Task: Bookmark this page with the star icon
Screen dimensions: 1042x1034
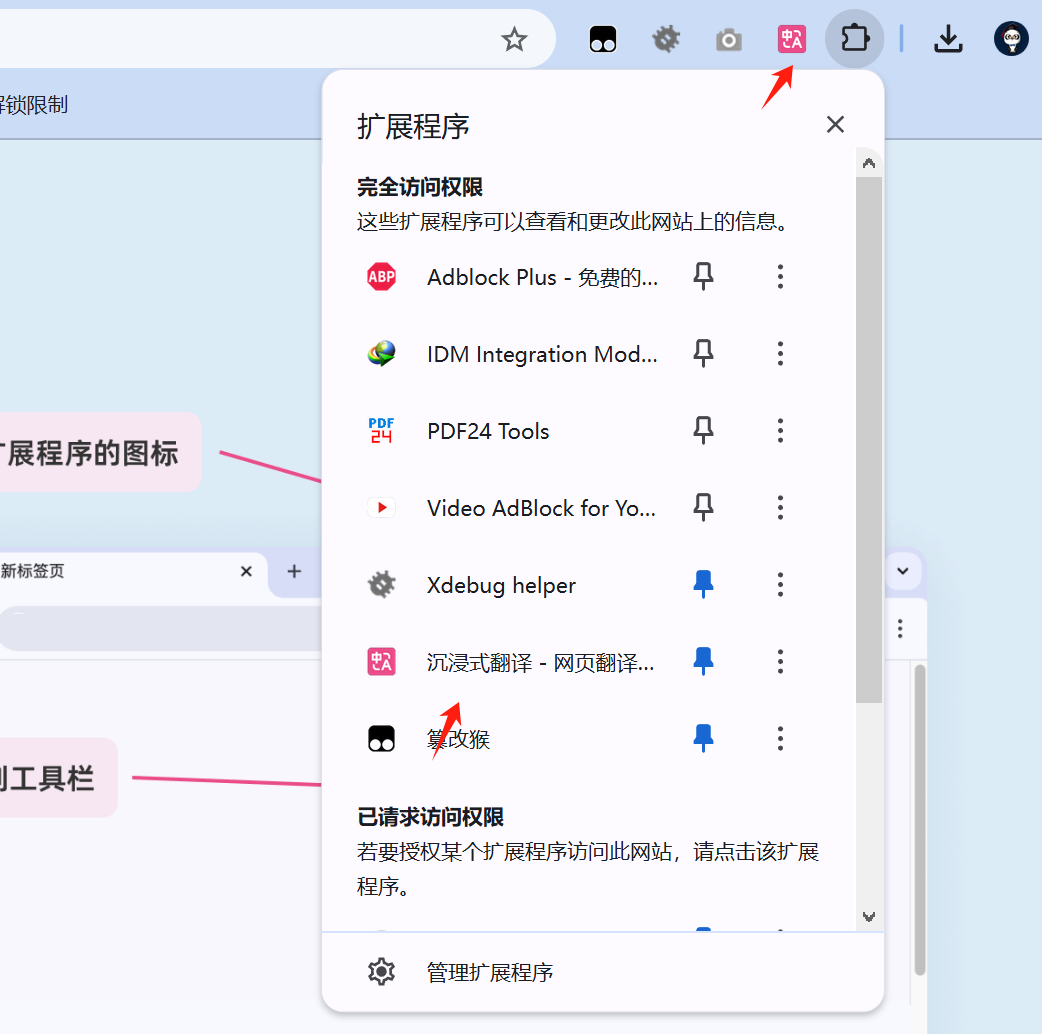Action: pos(514,39)
